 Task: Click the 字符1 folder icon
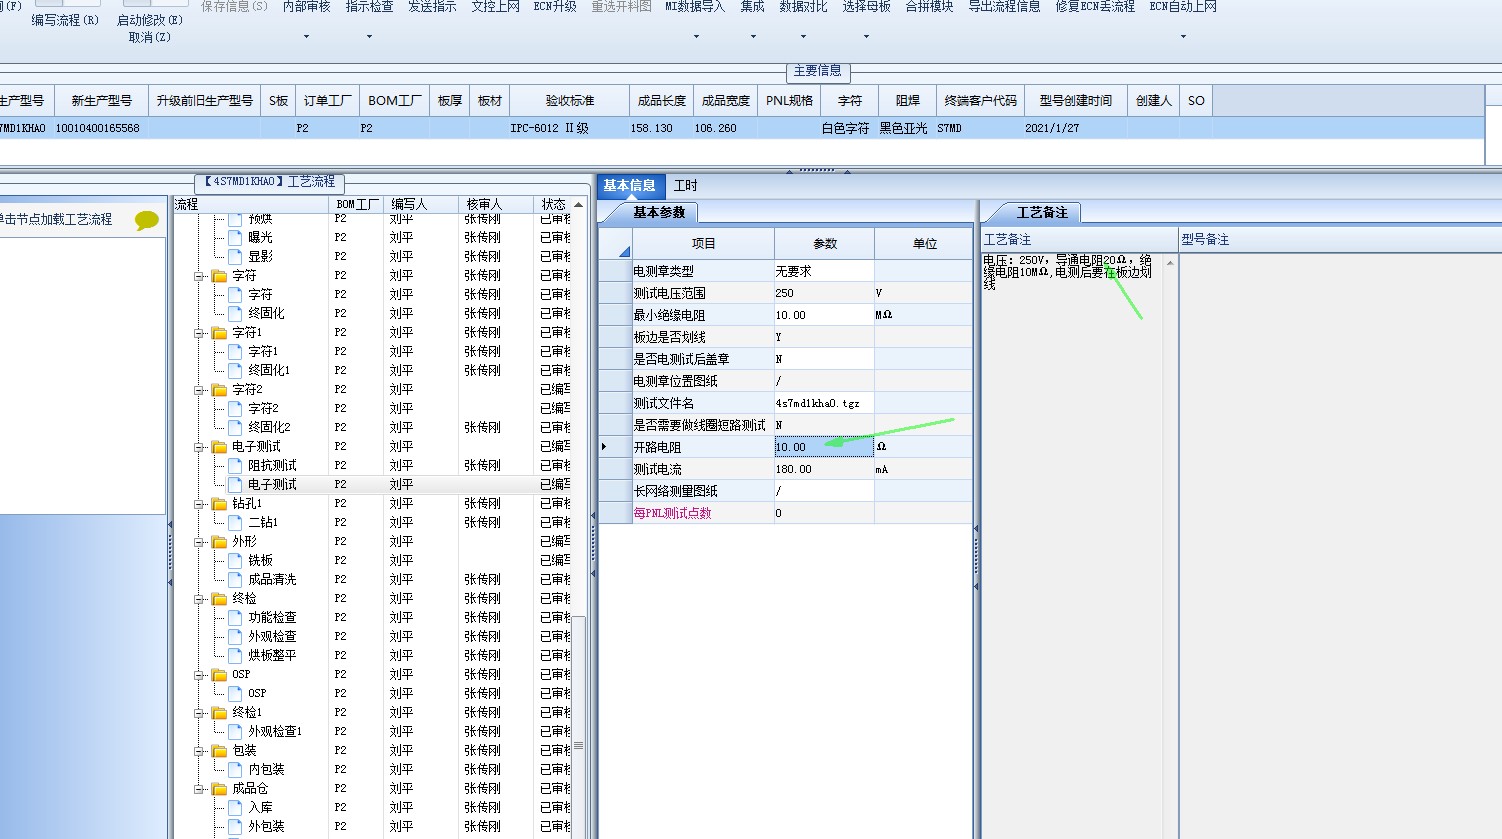pos(219,333)
